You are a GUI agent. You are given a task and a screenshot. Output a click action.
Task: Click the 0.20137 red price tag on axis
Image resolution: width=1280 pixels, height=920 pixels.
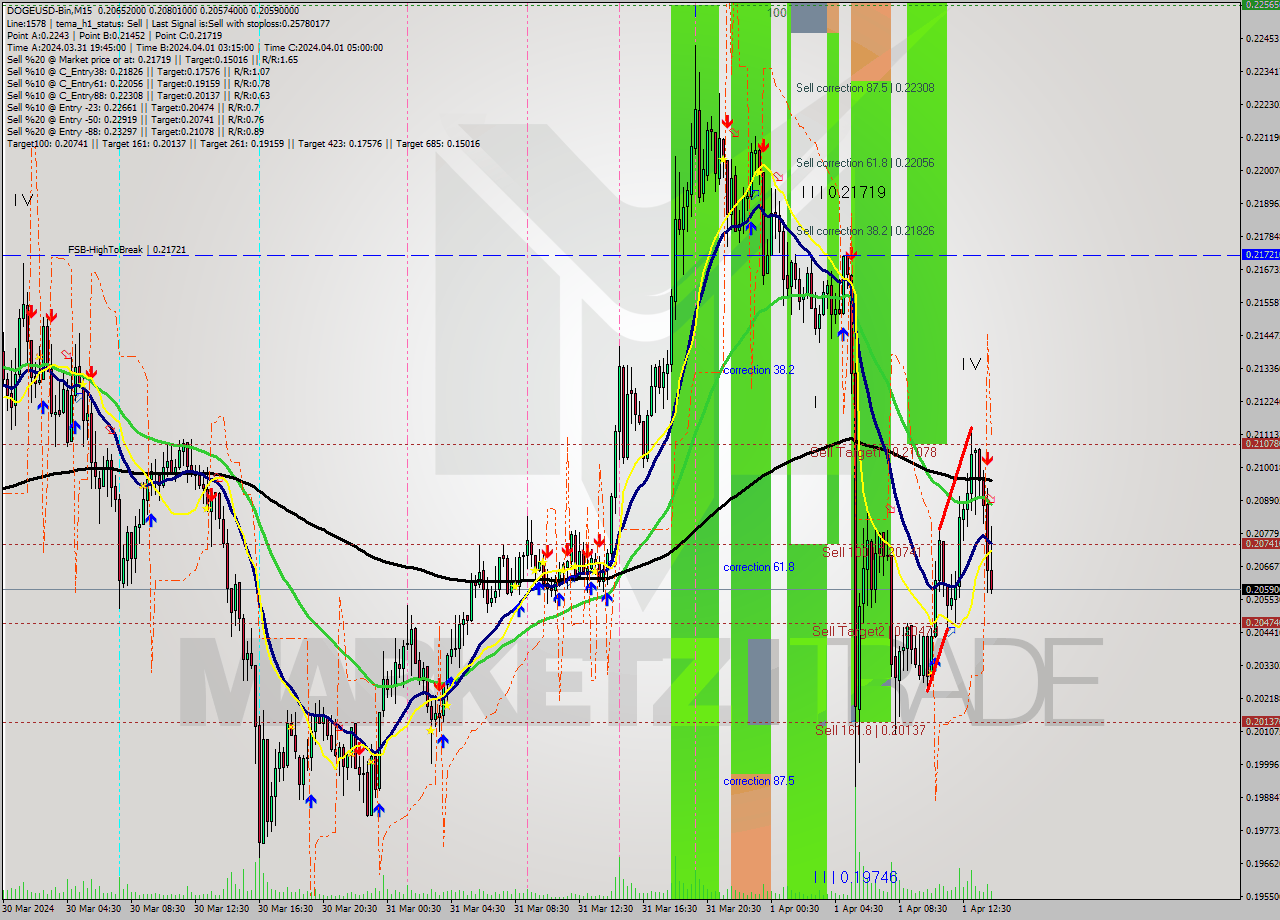point(1260,721)
